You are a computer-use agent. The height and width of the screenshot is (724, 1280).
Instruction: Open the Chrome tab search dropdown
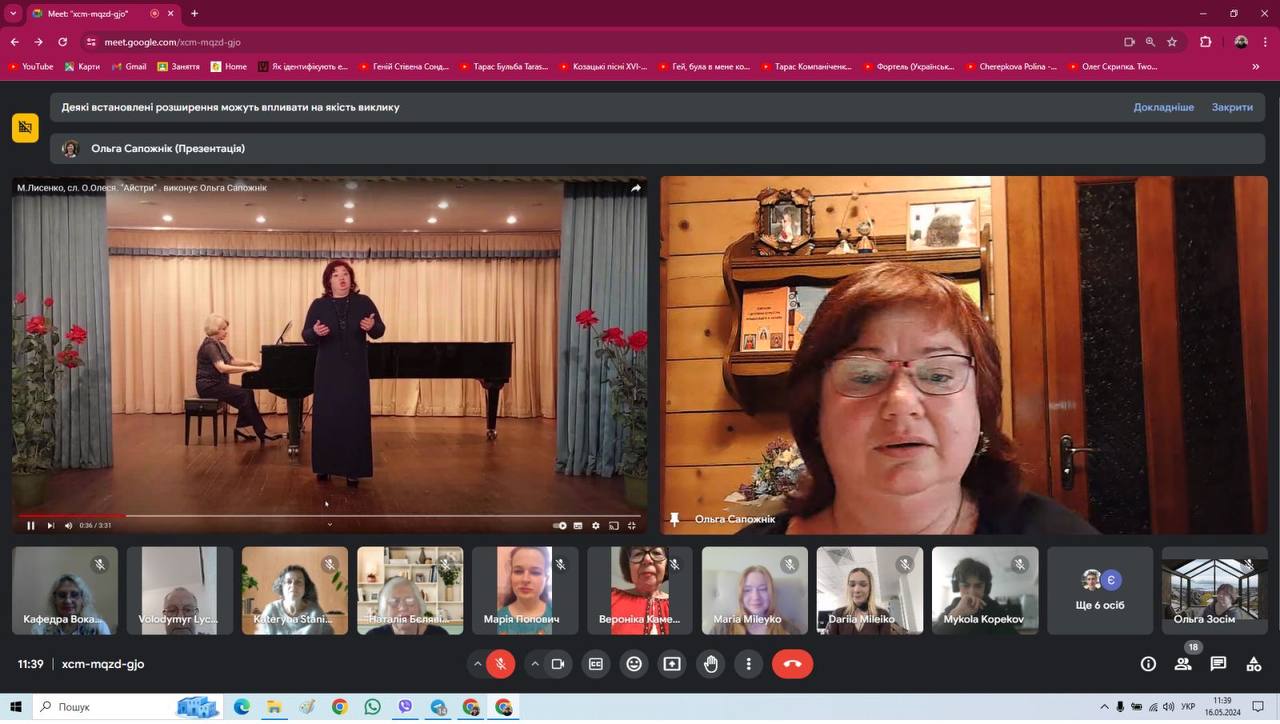coord(13,13)
